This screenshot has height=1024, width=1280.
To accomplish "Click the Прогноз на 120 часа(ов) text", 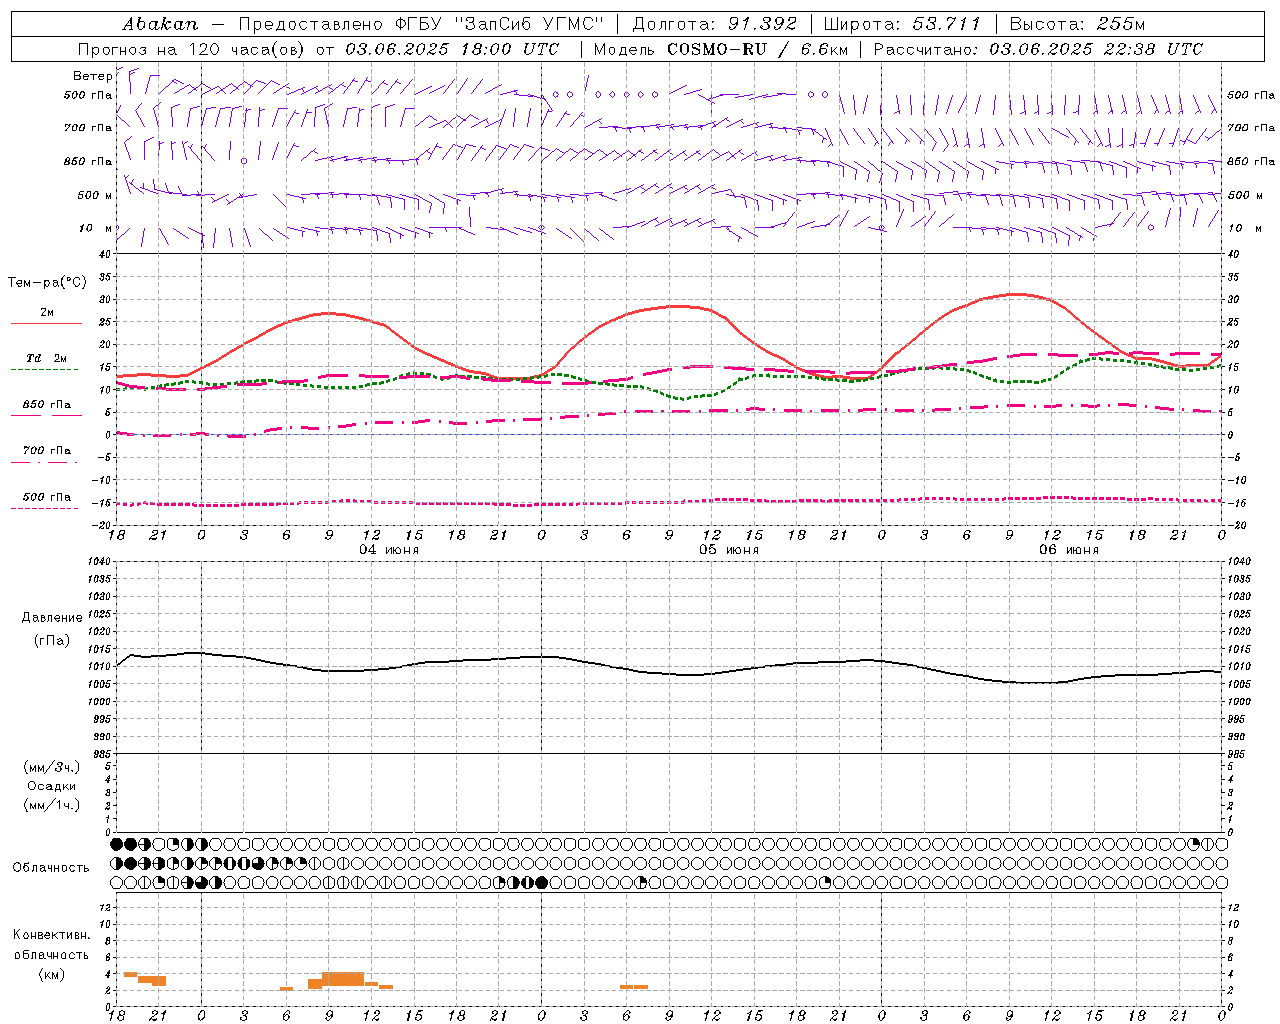I will click(x=193, y=49).
